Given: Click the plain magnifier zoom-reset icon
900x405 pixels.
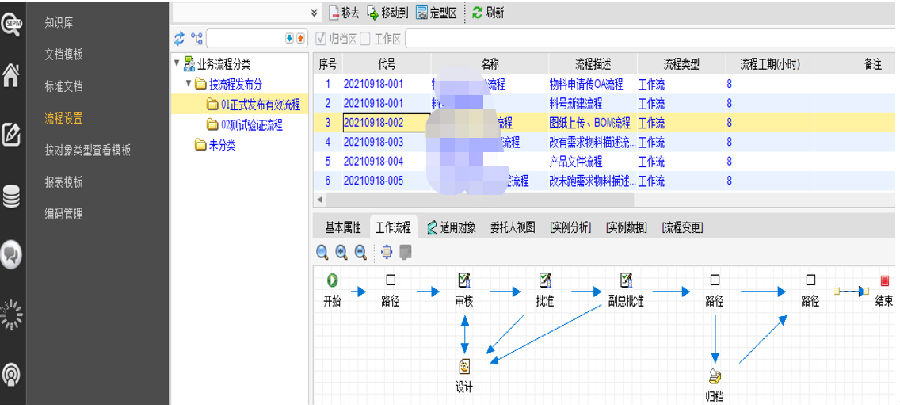Looking at the screenshot, I should (x=323, y=251).
